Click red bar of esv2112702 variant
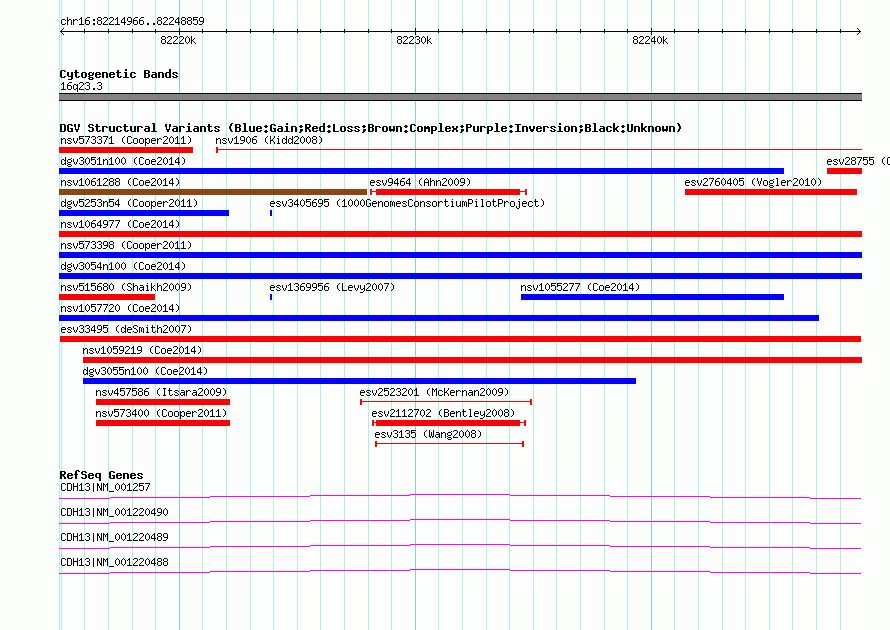The width and height of the screenshot is (890, 630). 448,423
